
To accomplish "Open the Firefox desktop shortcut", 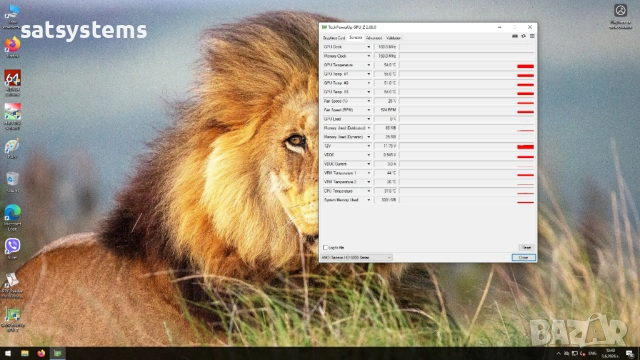I will coord(12,47).
